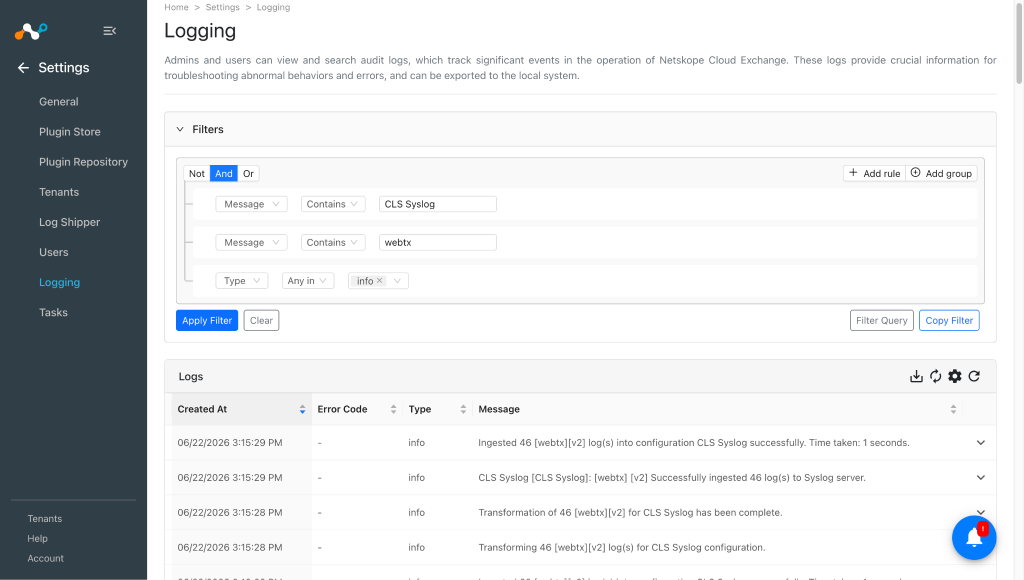Click the CLS Syslog value field
Image resolution: width=1024 pixels, height=580 pixels.
click(x=438, y=204)
